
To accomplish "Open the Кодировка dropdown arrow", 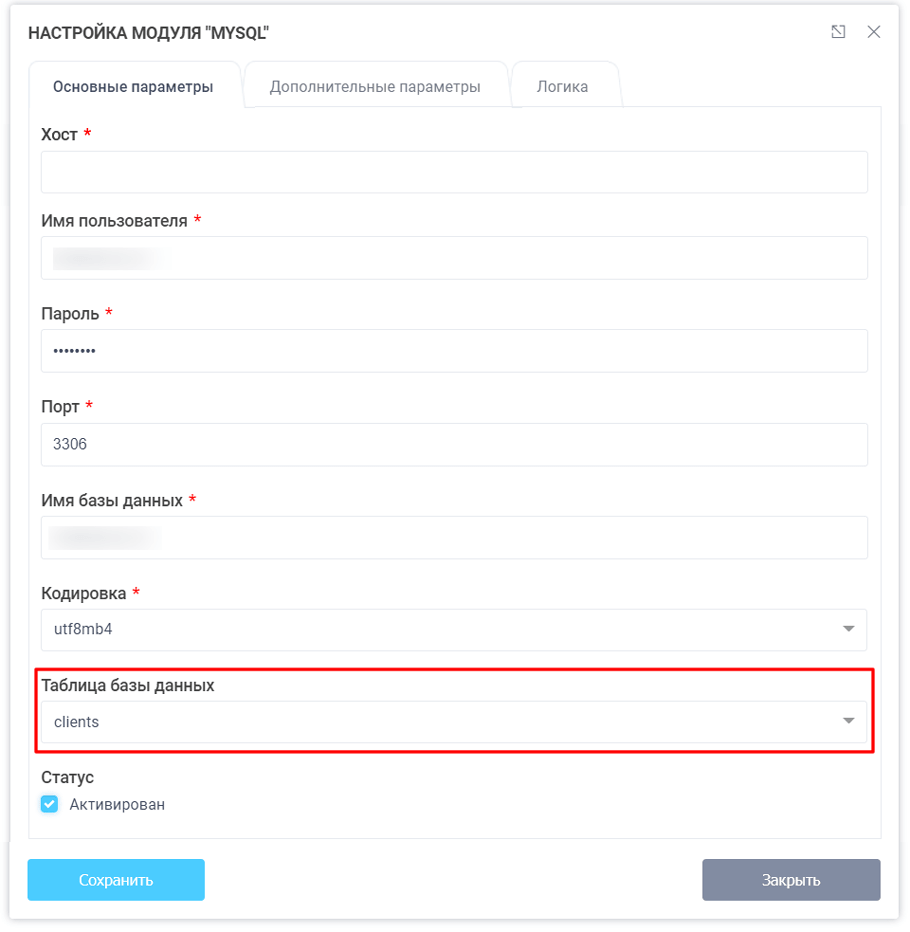I will tap(848, 630).
